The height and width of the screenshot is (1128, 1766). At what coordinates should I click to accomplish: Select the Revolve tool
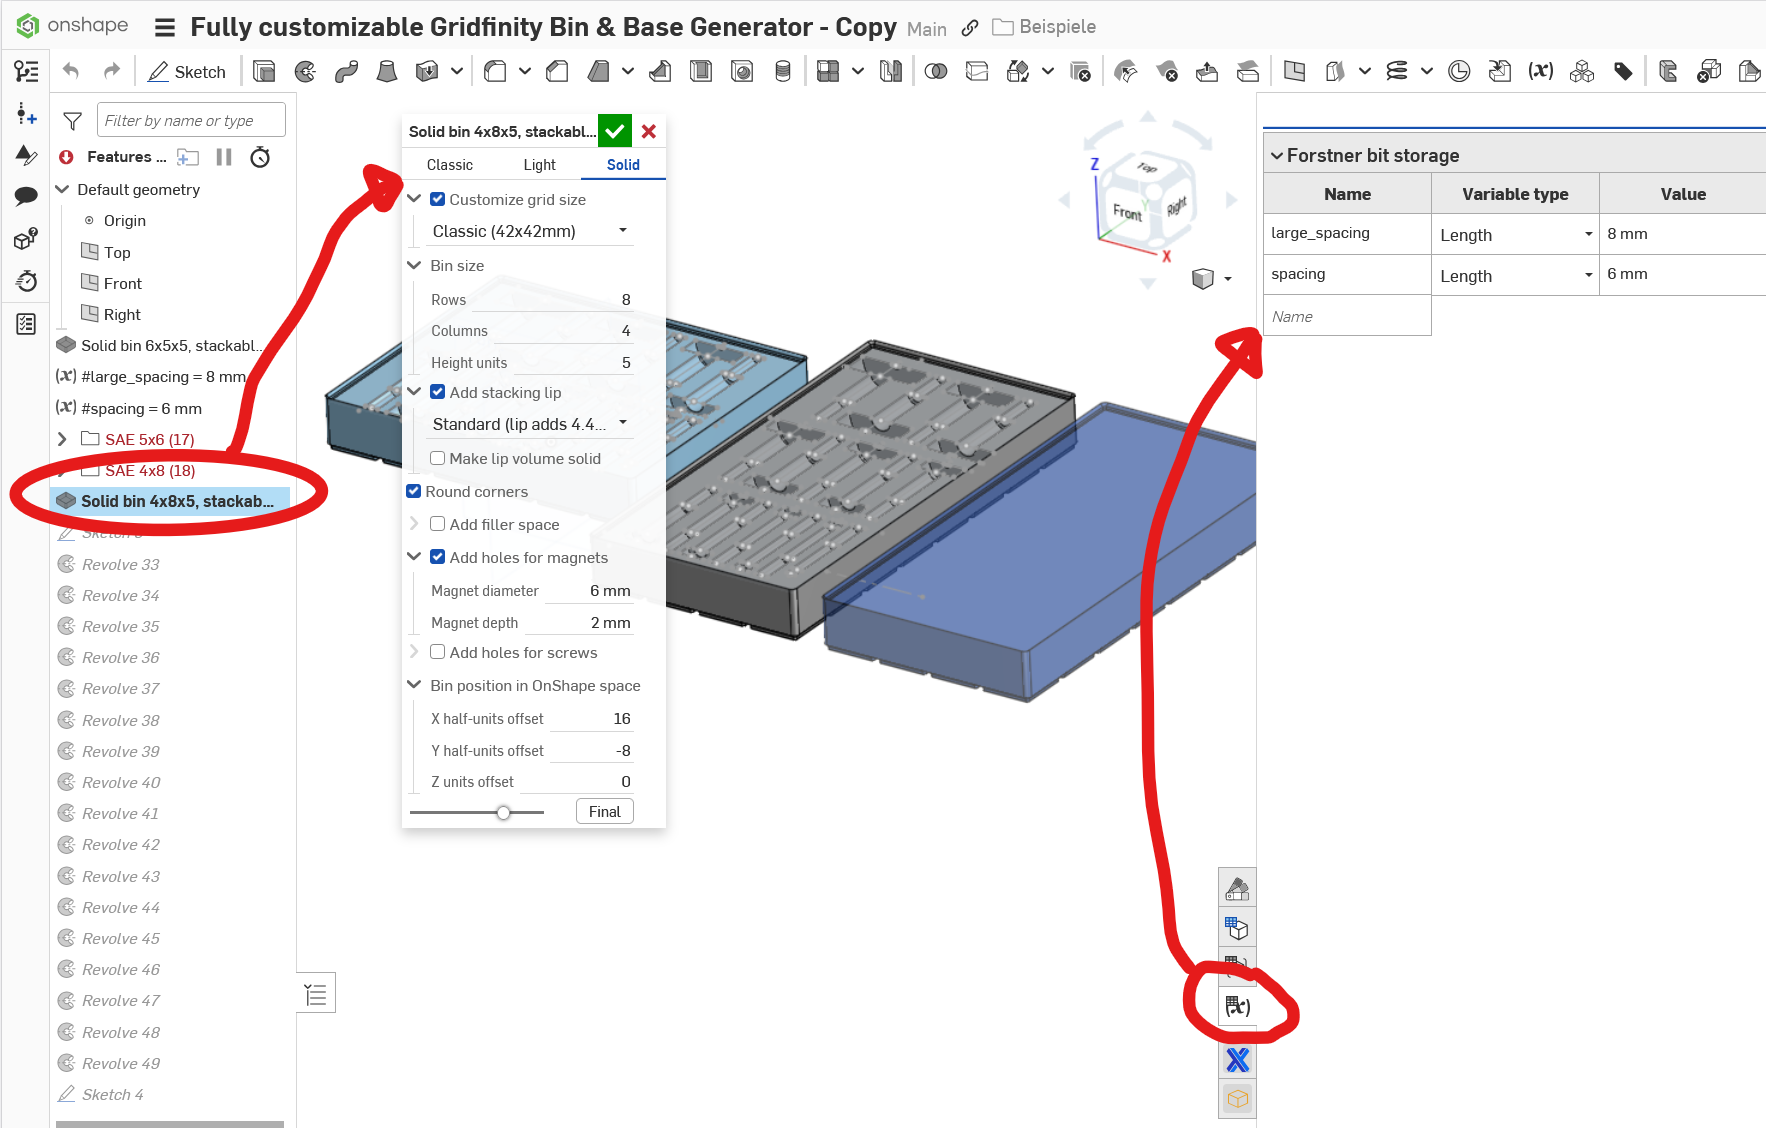coord(305,71)
